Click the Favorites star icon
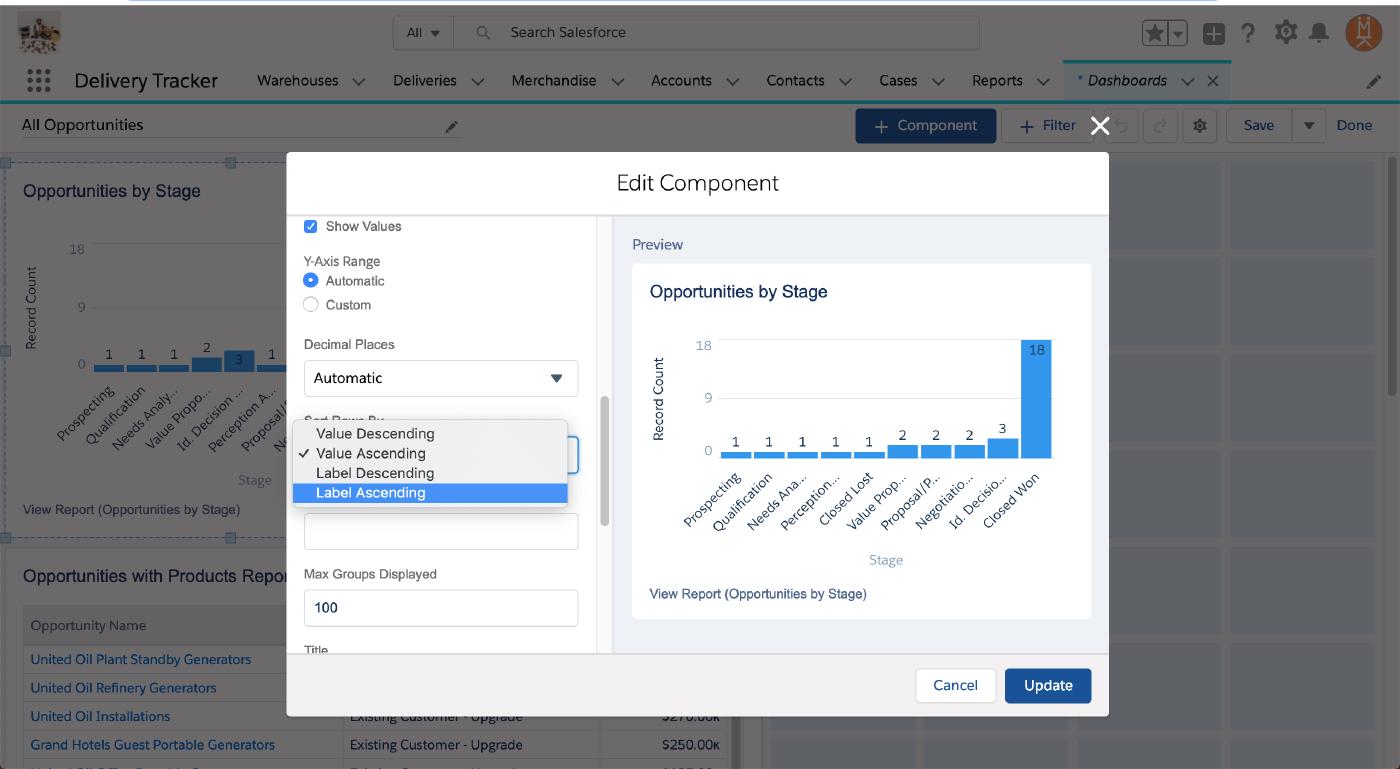Viewport: 1400px width, 769px height. (x=1154, y=33)
